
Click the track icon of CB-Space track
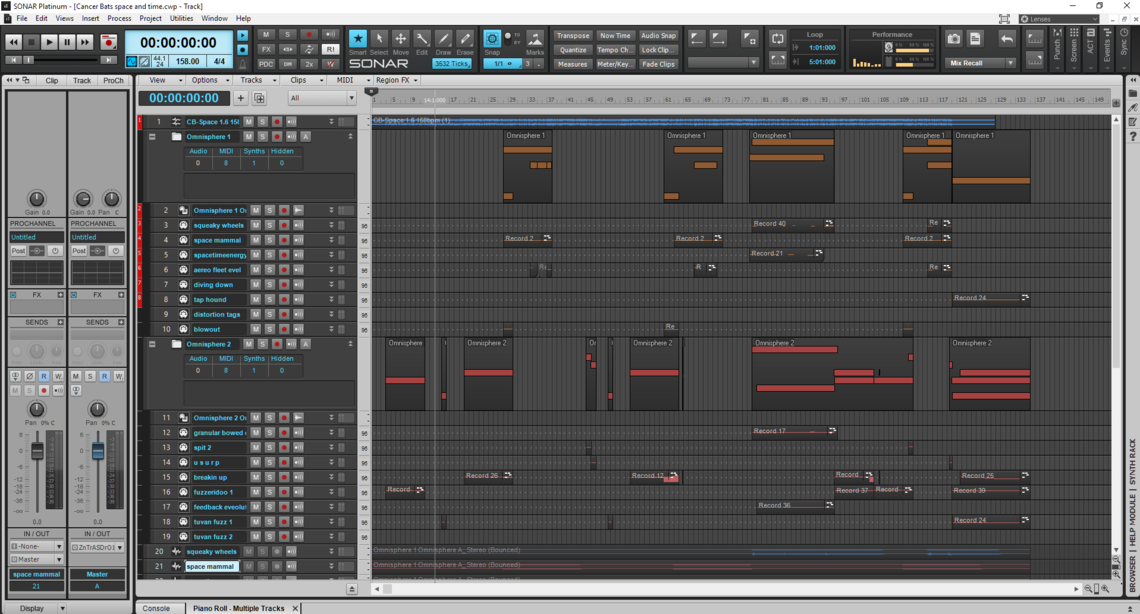(176, 121)
